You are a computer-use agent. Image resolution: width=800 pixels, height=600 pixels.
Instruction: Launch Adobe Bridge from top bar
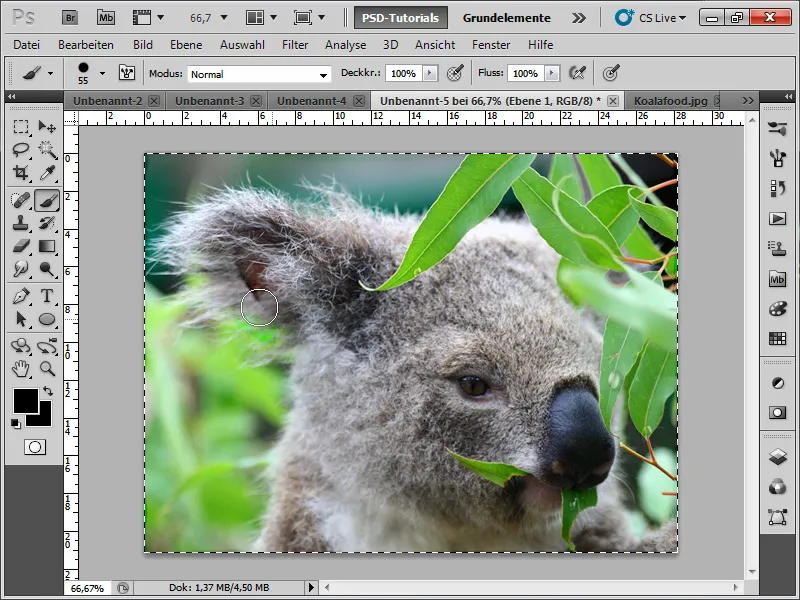[70, 18]
